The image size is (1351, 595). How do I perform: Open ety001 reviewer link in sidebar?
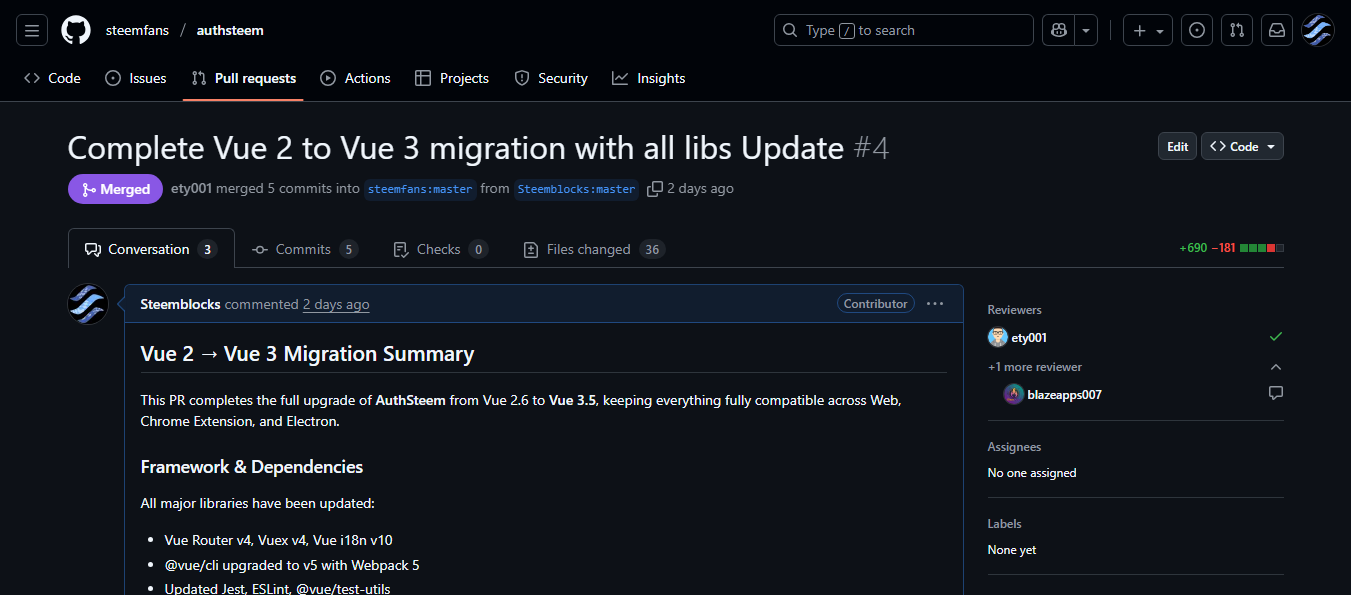click(x=1029, y=338)
